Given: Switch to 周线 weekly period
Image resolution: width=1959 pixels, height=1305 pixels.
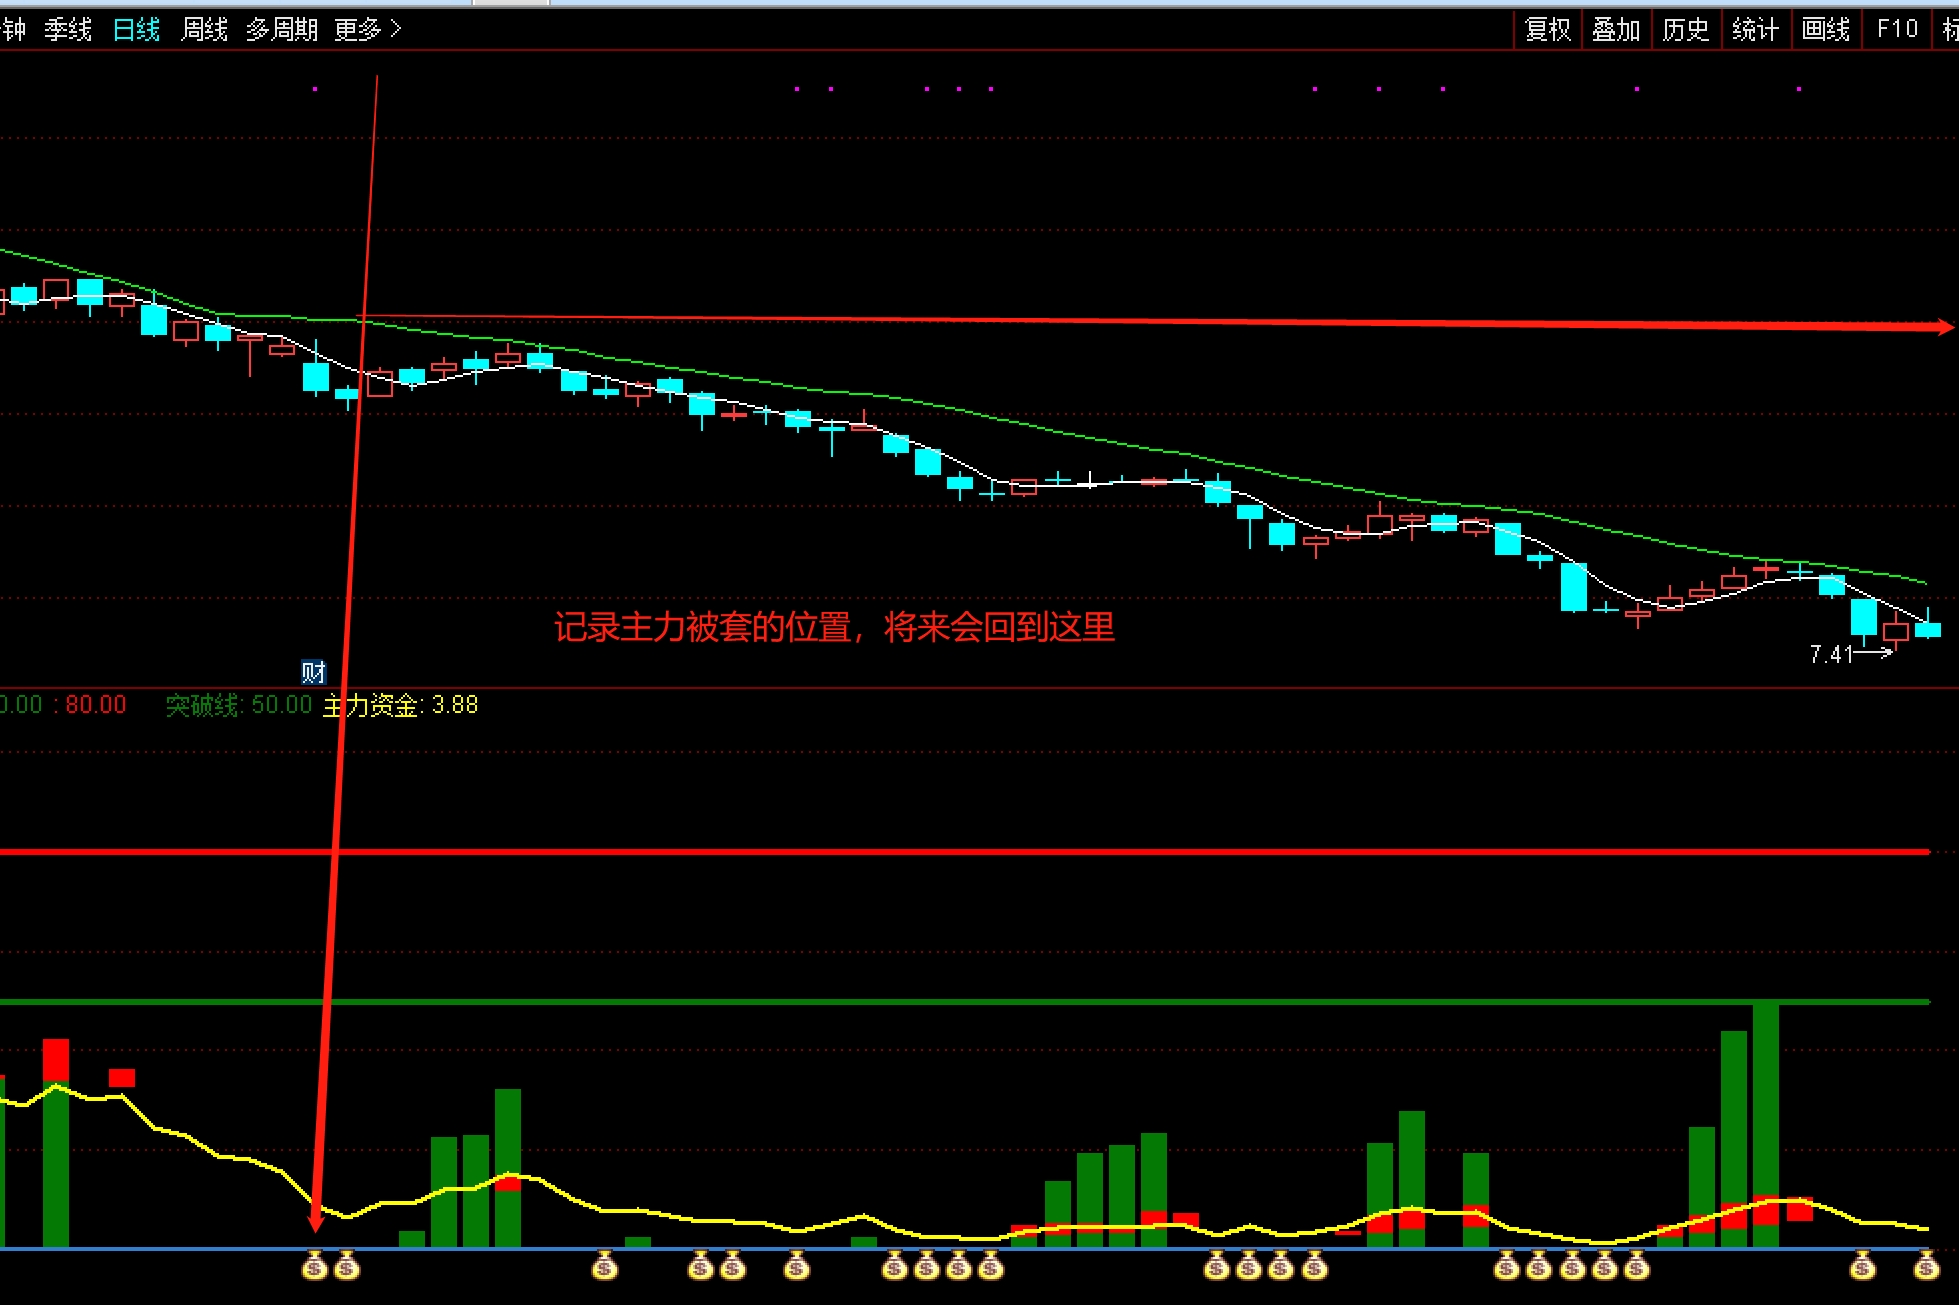Looking at the screenshot, I should (x=204, y=29).
